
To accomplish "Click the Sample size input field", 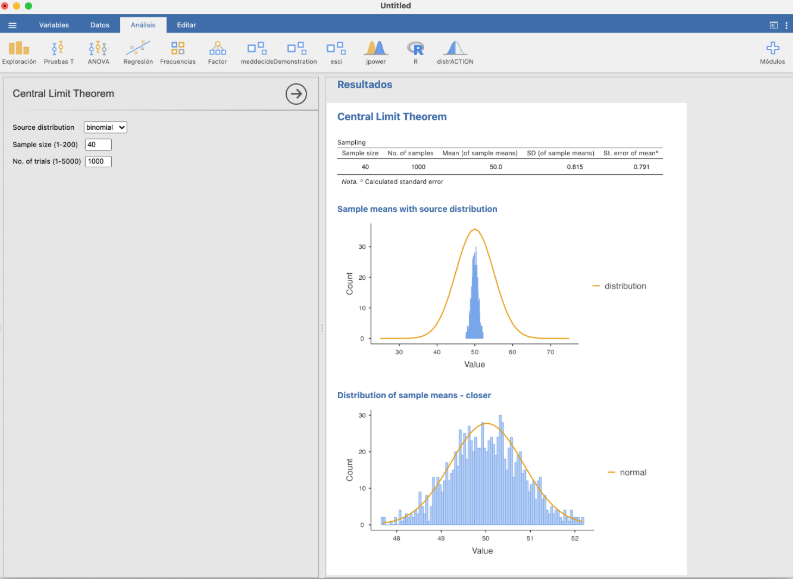I will 98,145.
